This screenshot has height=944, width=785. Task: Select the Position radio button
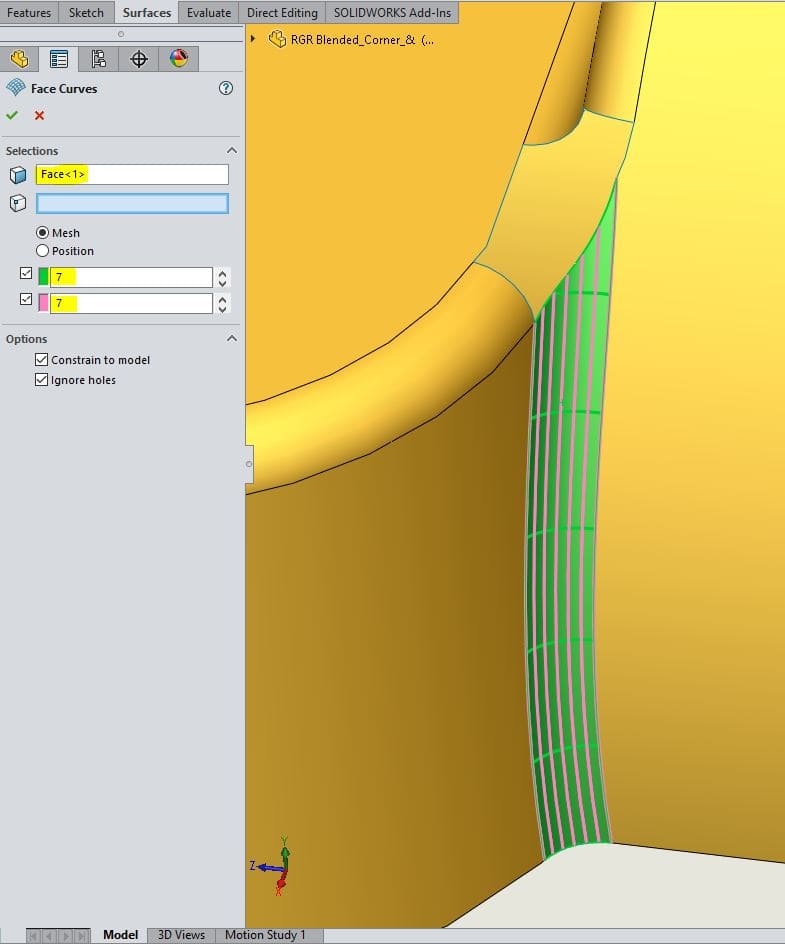(x=42, y=251)
